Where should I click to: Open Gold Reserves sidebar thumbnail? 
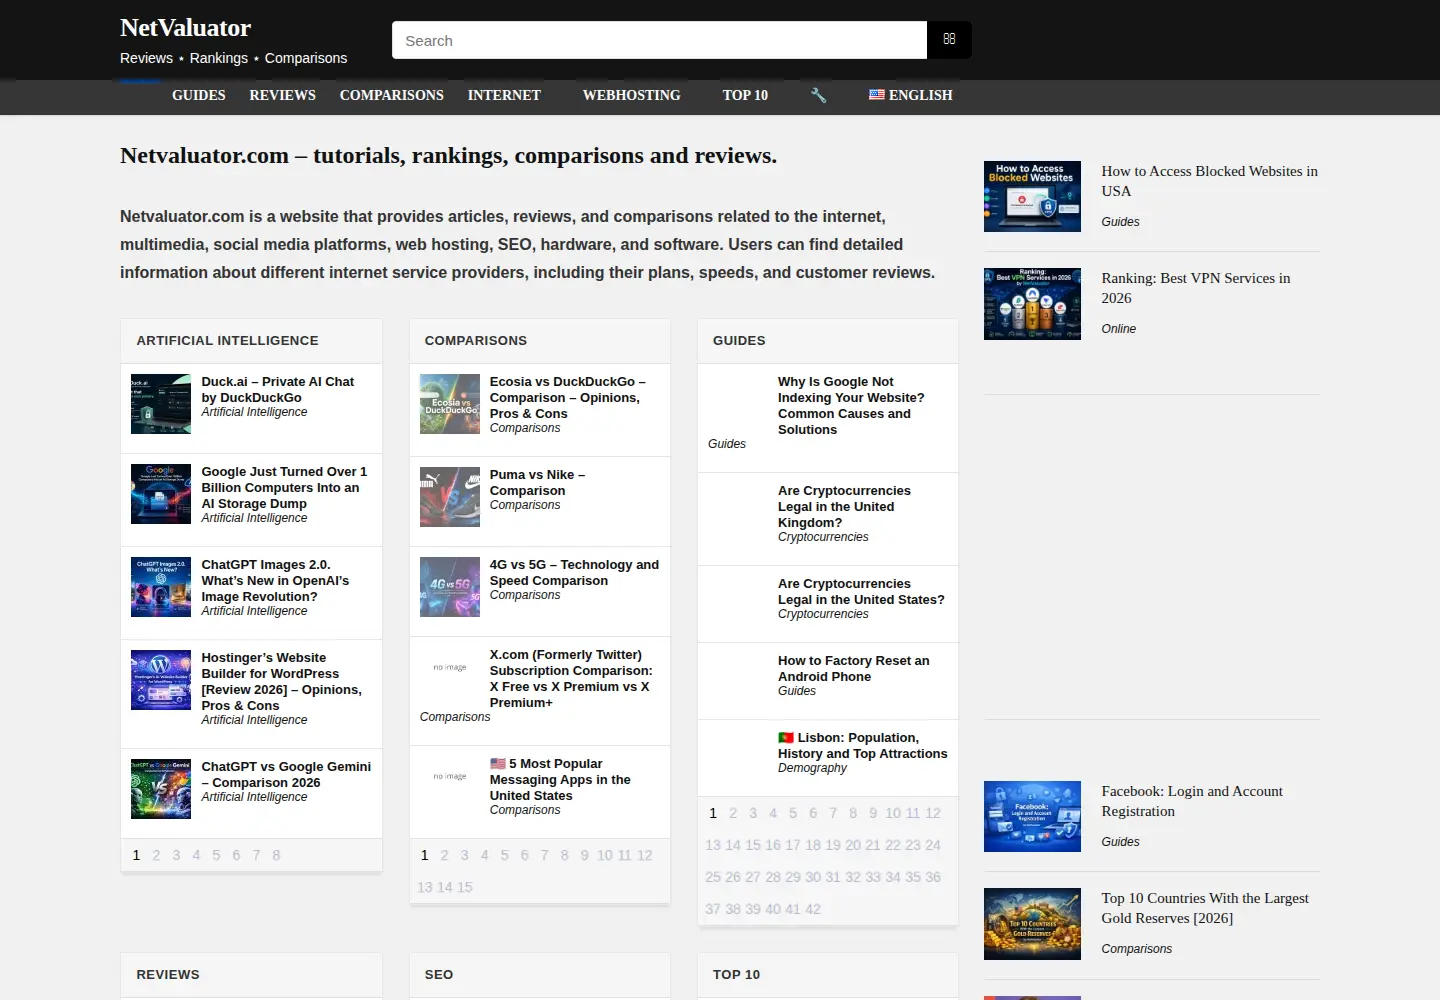[x=1032, y=924]
